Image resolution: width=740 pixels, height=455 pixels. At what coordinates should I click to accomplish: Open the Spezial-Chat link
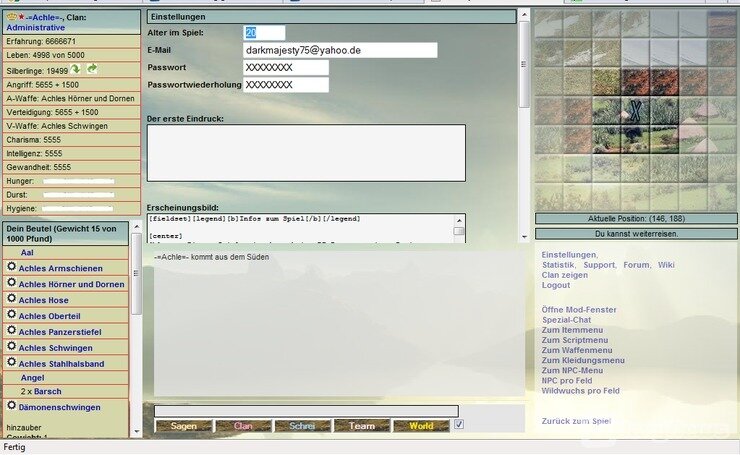(x=566, y=320)
